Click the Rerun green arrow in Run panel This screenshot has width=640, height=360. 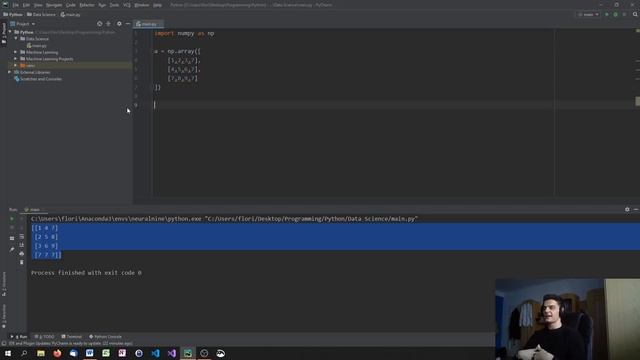tap(12, 219)
